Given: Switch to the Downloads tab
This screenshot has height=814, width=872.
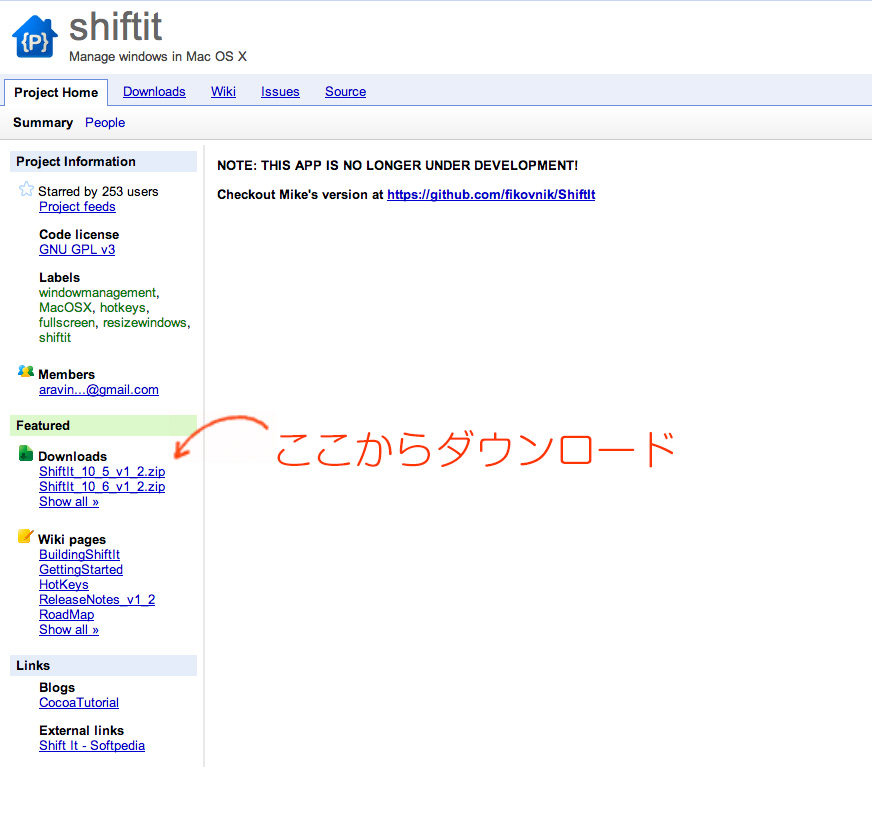Looking at the screenshot, I should coord(154,92).
